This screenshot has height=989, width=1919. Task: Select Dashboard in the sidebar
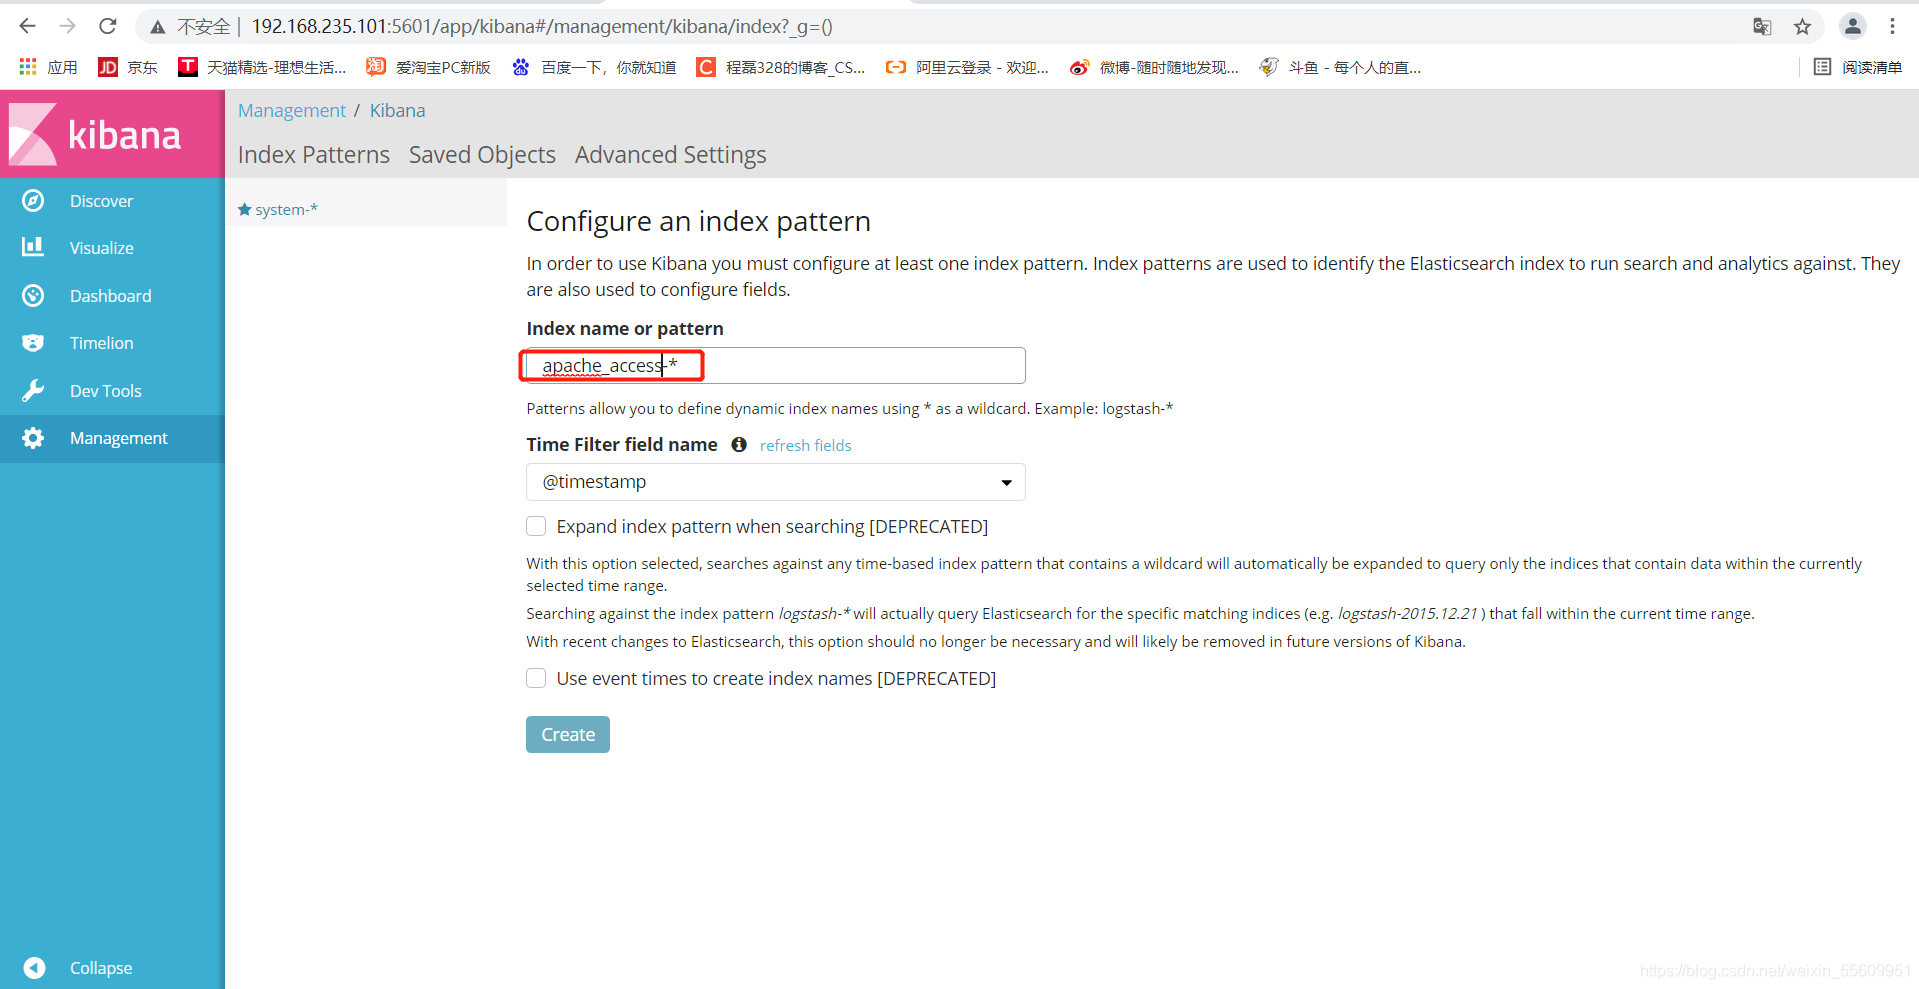click(x=112, y=296)
